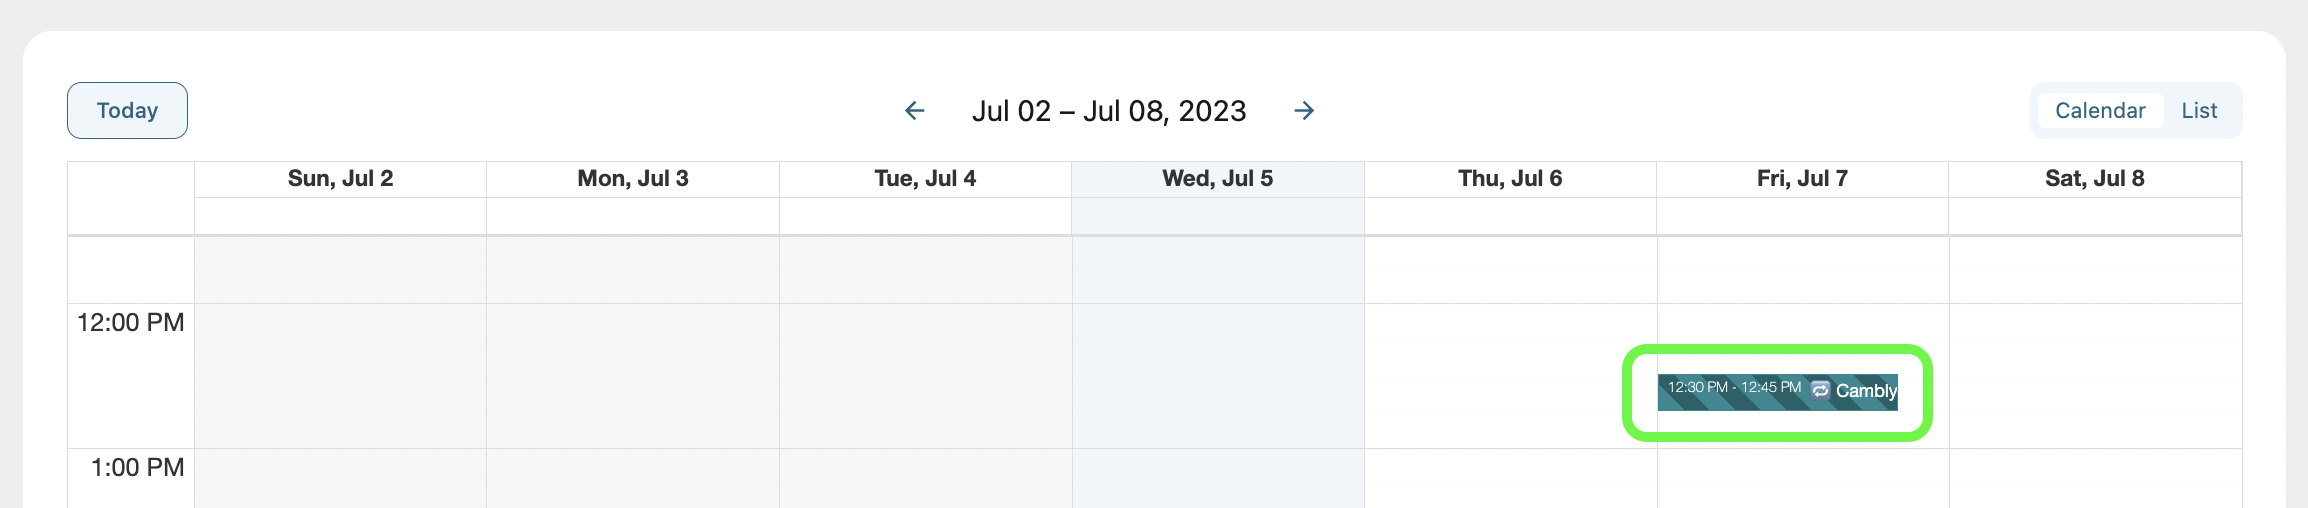Viewport: 2308px width, 508px height.
Task: Switch to the Calendar view
Action: click(2100, 111)
